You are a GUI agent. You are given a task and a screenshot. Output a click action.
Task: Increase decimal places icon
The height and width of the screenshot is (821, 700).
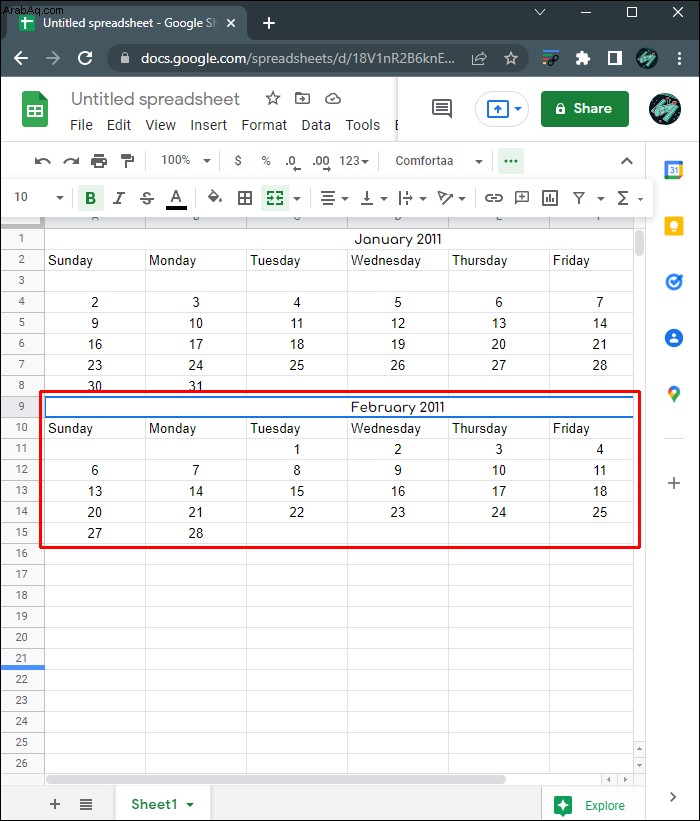click(x=321, y=162)
